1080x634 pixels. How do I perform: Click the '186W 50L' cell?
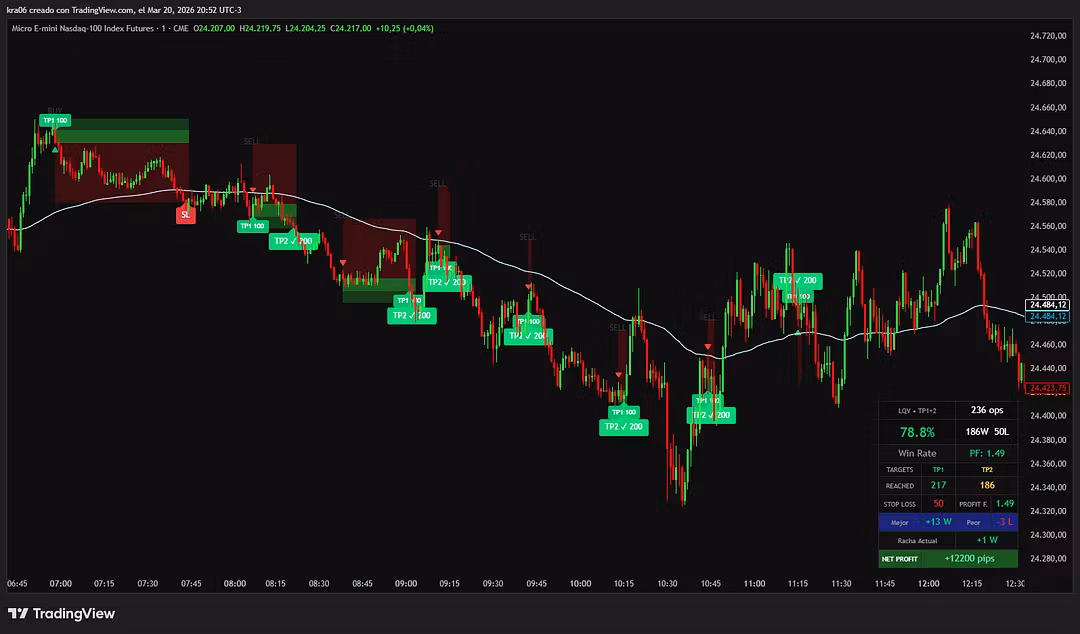point(987,432)
